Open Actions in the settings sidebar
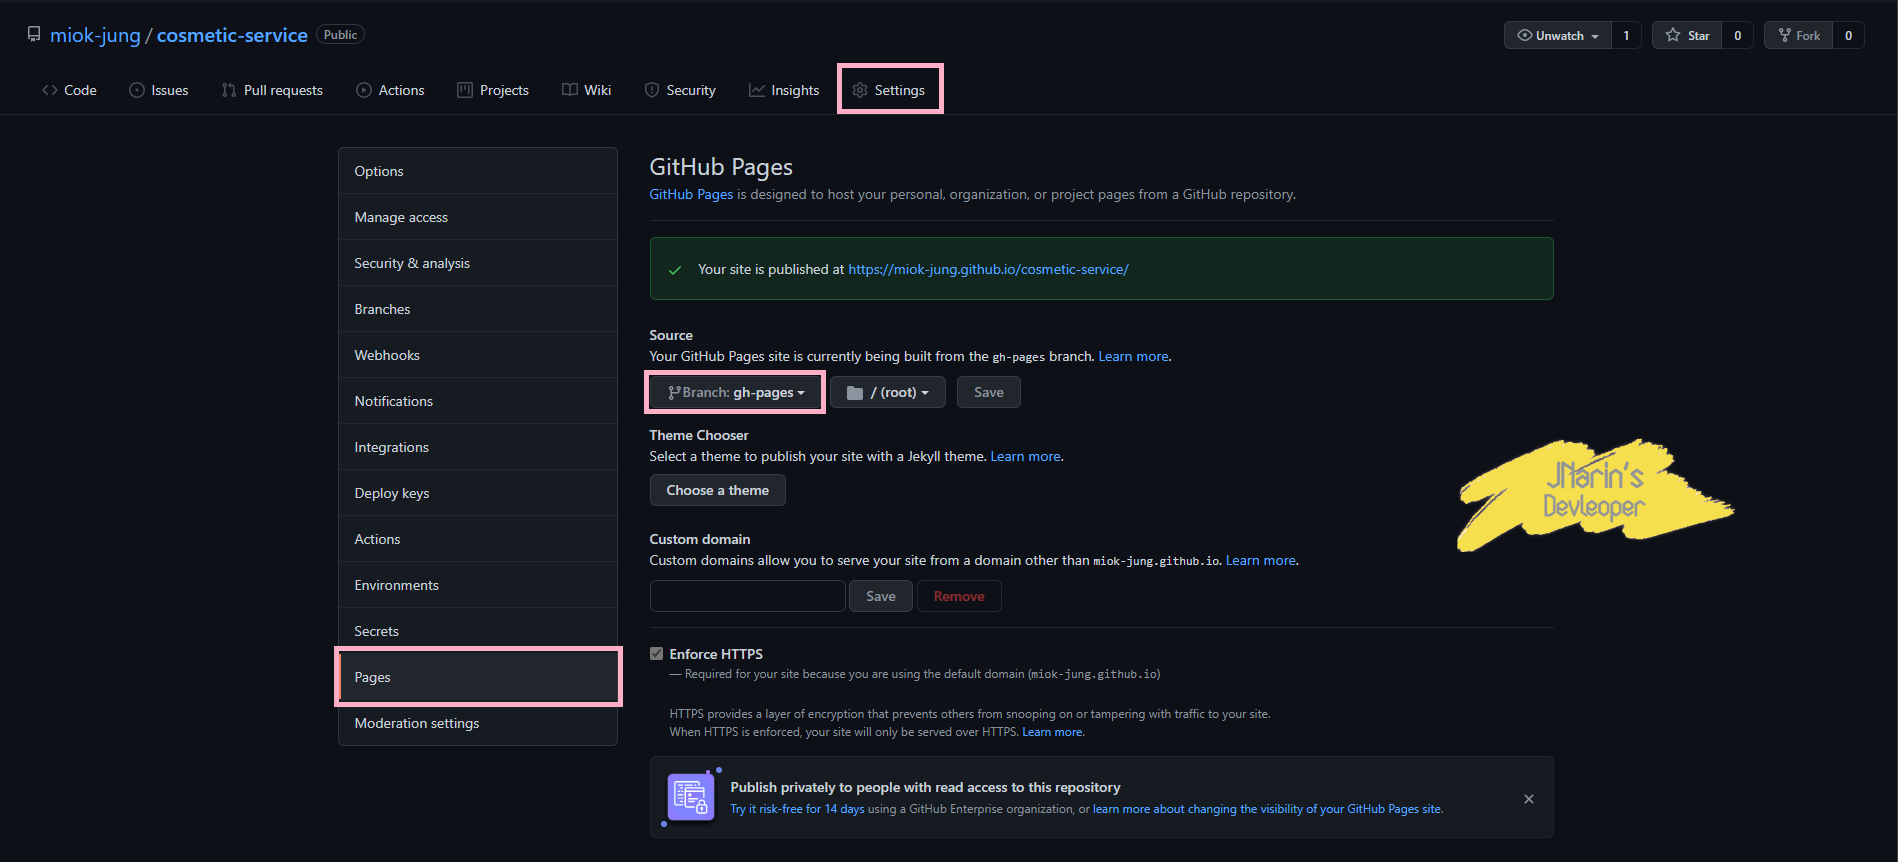The width and height of the screenshot is (1898, 862). pos(478,539)
